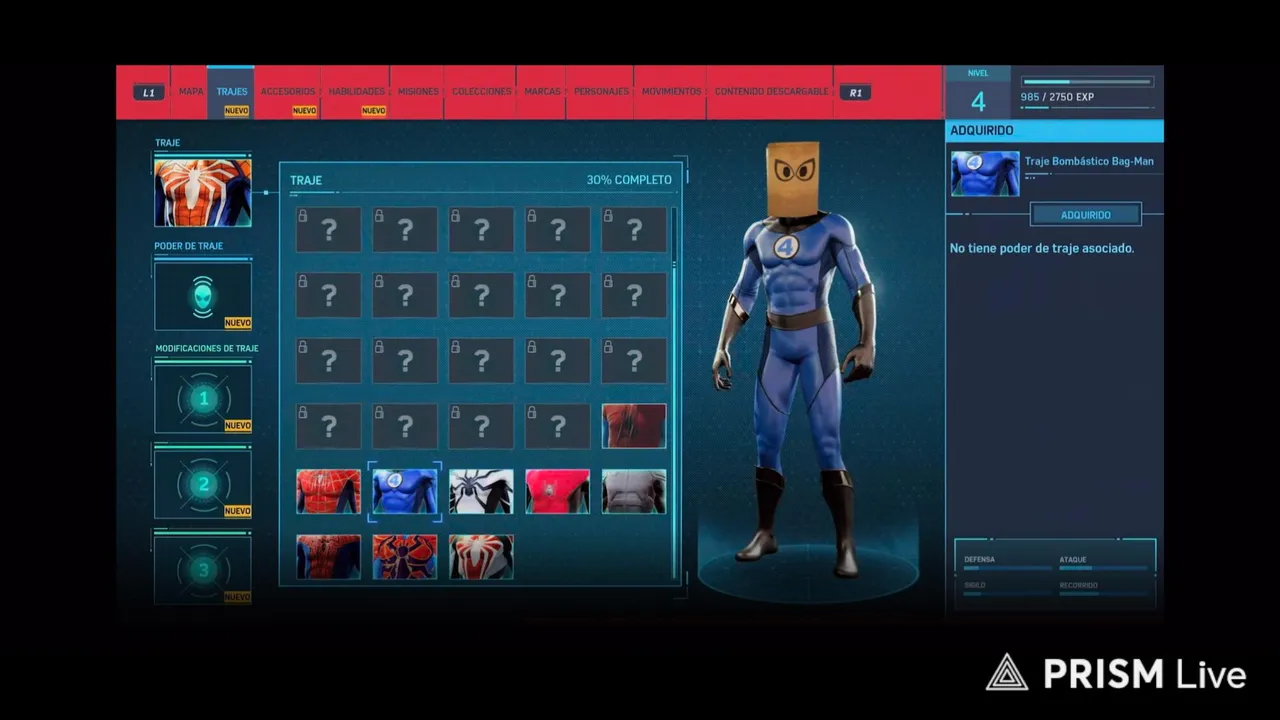The image size is (1280, 720).
Task: Click the NUEVO badge under ACCESORIOS
Action: (x=304, y=111)
